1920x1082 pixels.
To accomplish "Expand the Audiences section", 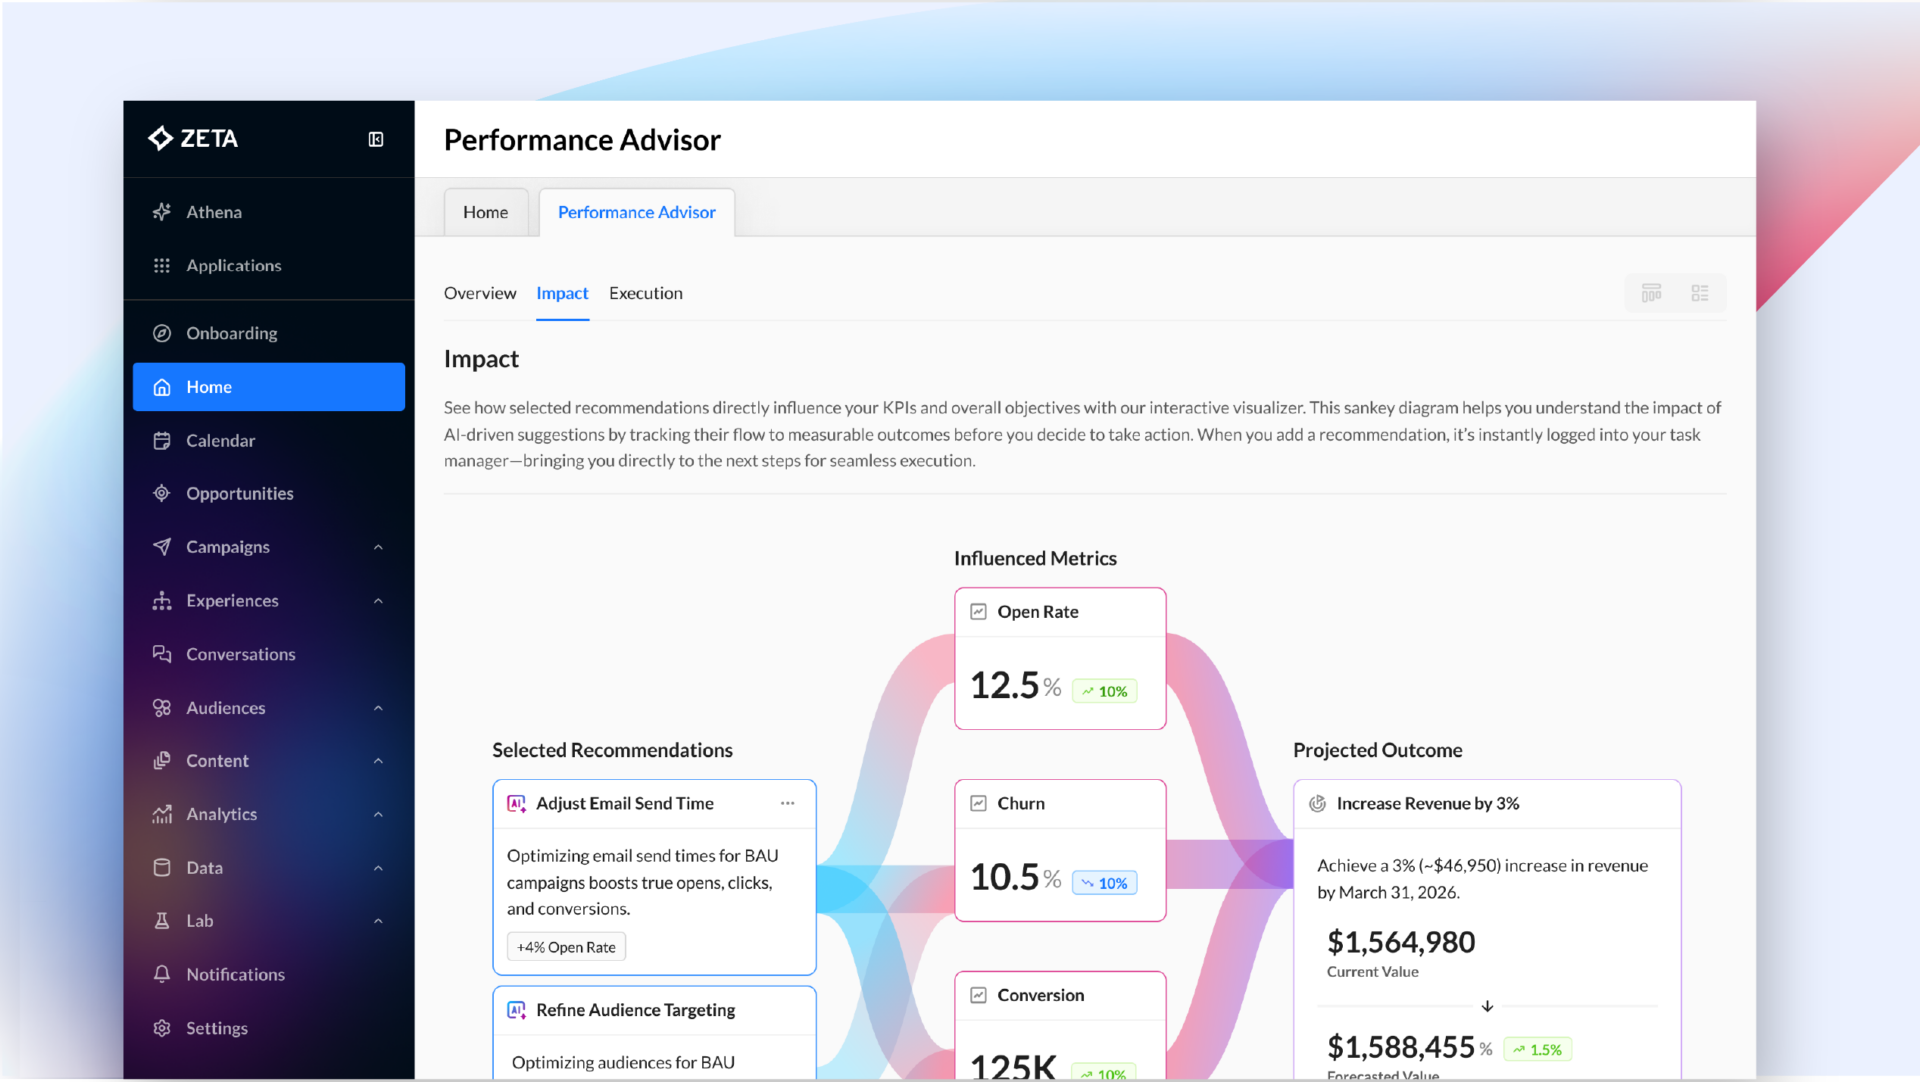I will [x=378, y=707].
